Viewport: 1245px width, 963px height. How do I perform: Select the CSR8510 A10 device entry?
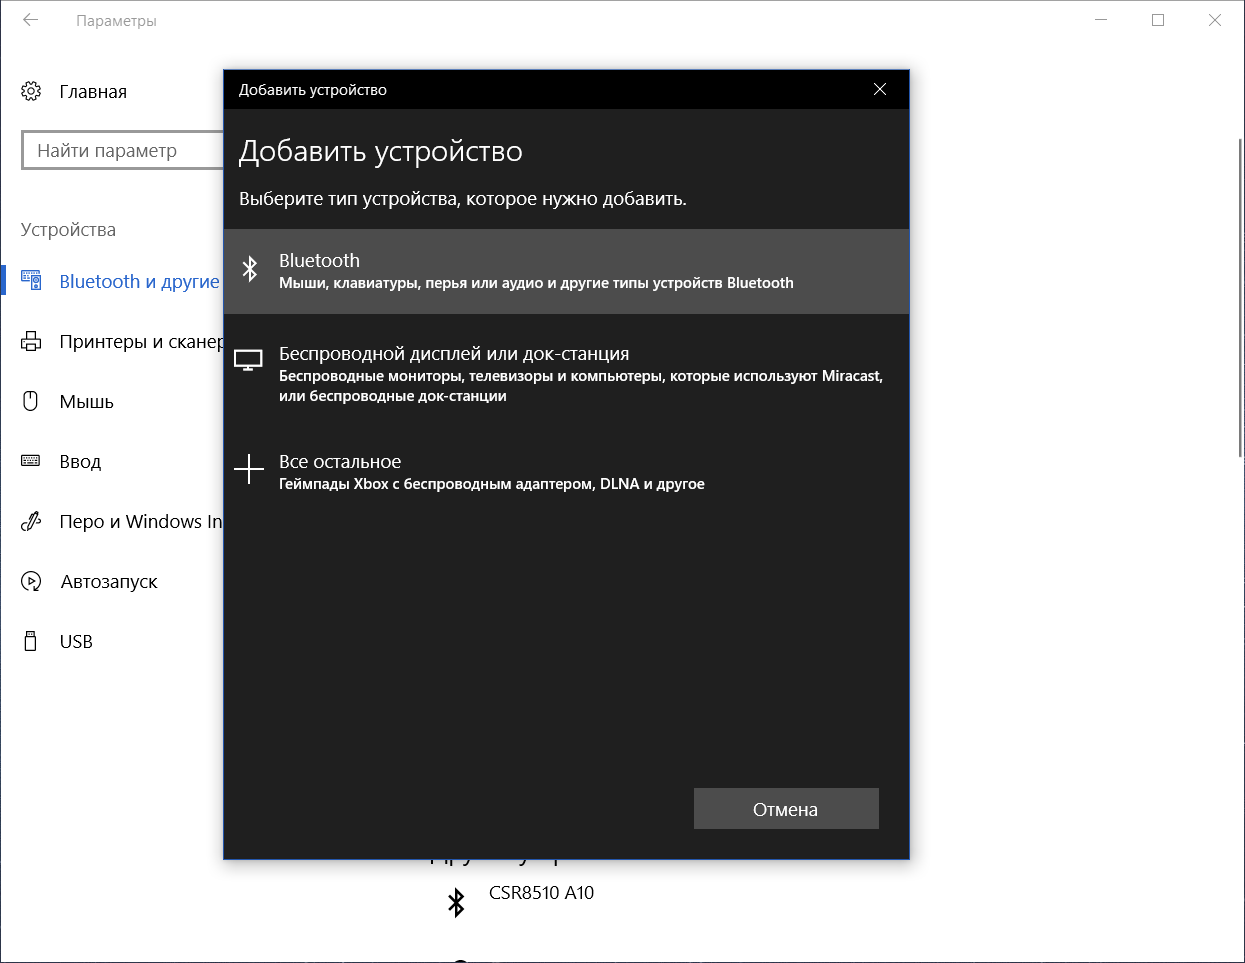(541, 893)
